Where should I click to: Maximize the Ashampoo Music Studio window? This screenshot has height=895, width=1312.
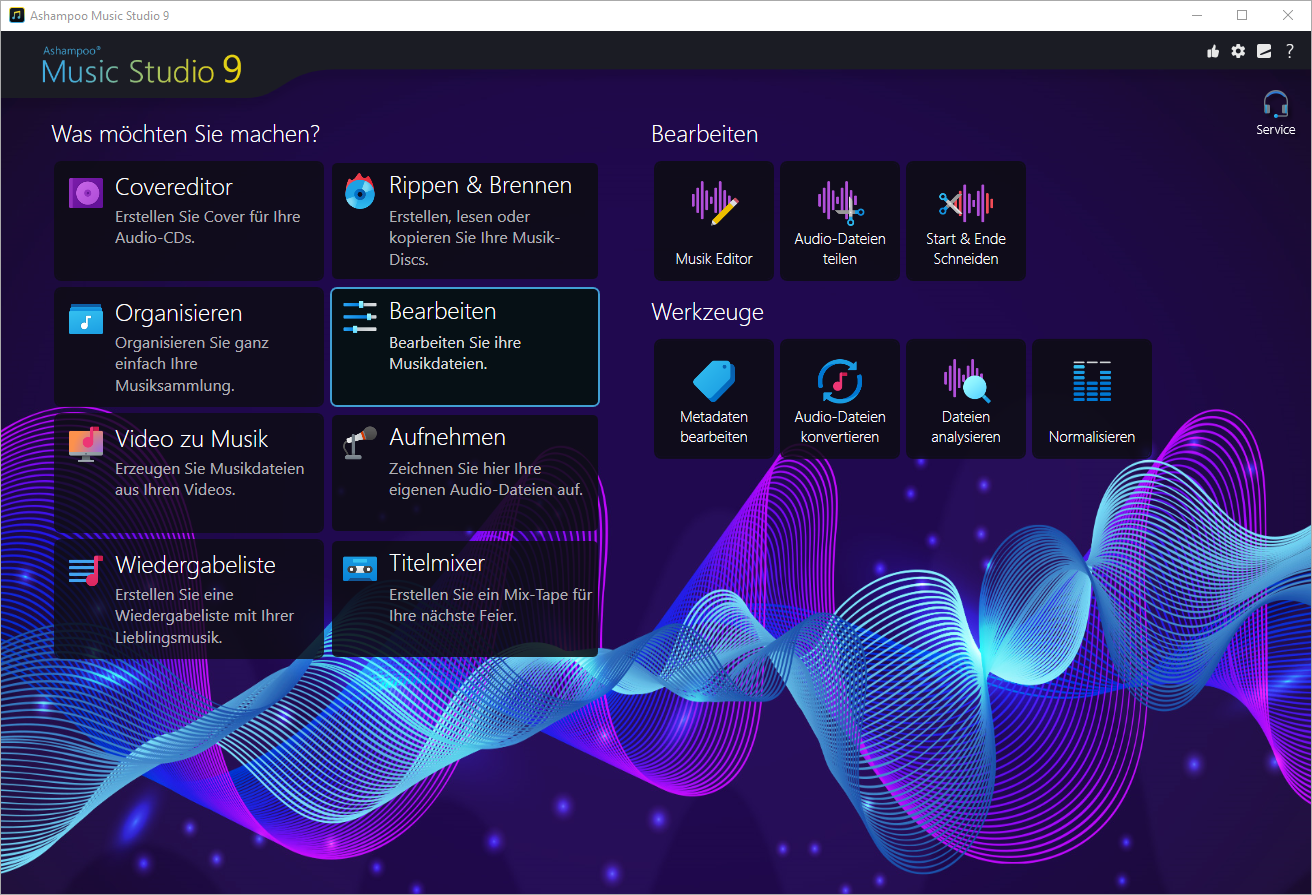[1242, 15]
